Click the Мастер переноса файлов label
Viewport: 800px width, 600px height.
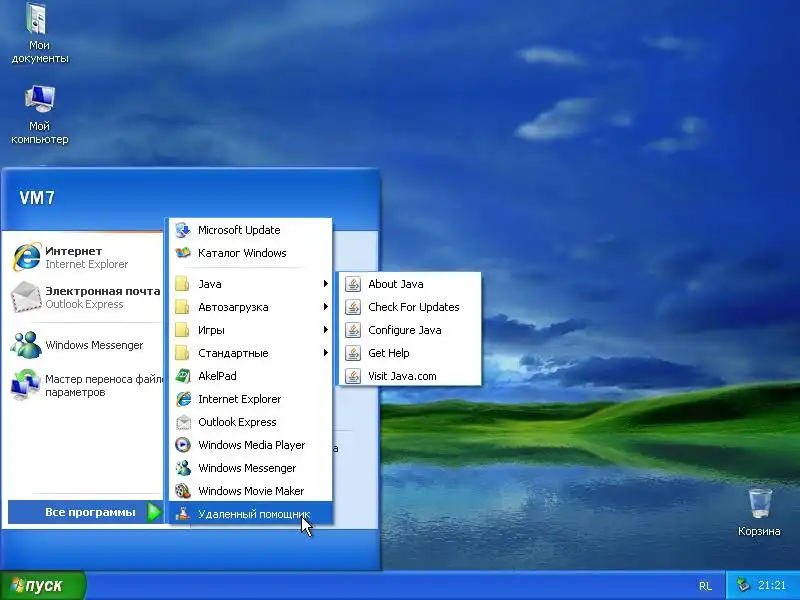tap(104, 386)
